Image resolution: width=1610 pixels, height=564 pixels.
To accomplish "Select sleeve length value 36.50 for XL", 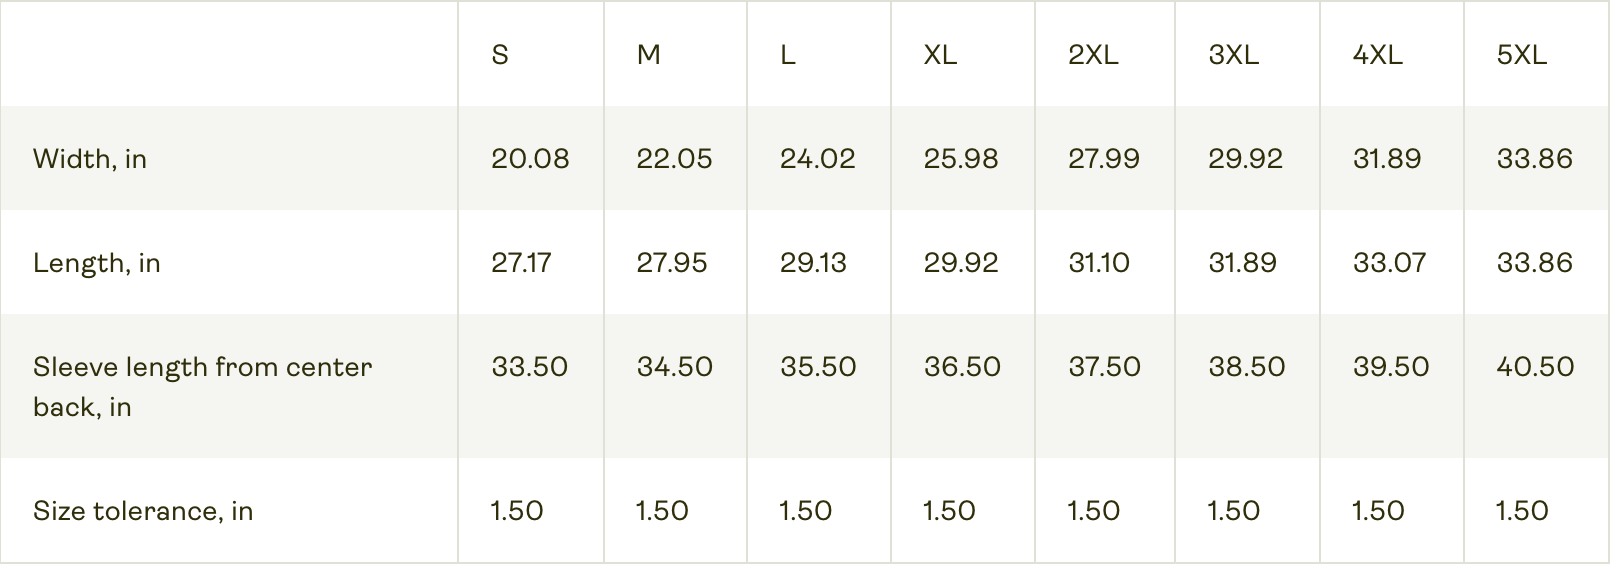I will click(x=962, y=367).
